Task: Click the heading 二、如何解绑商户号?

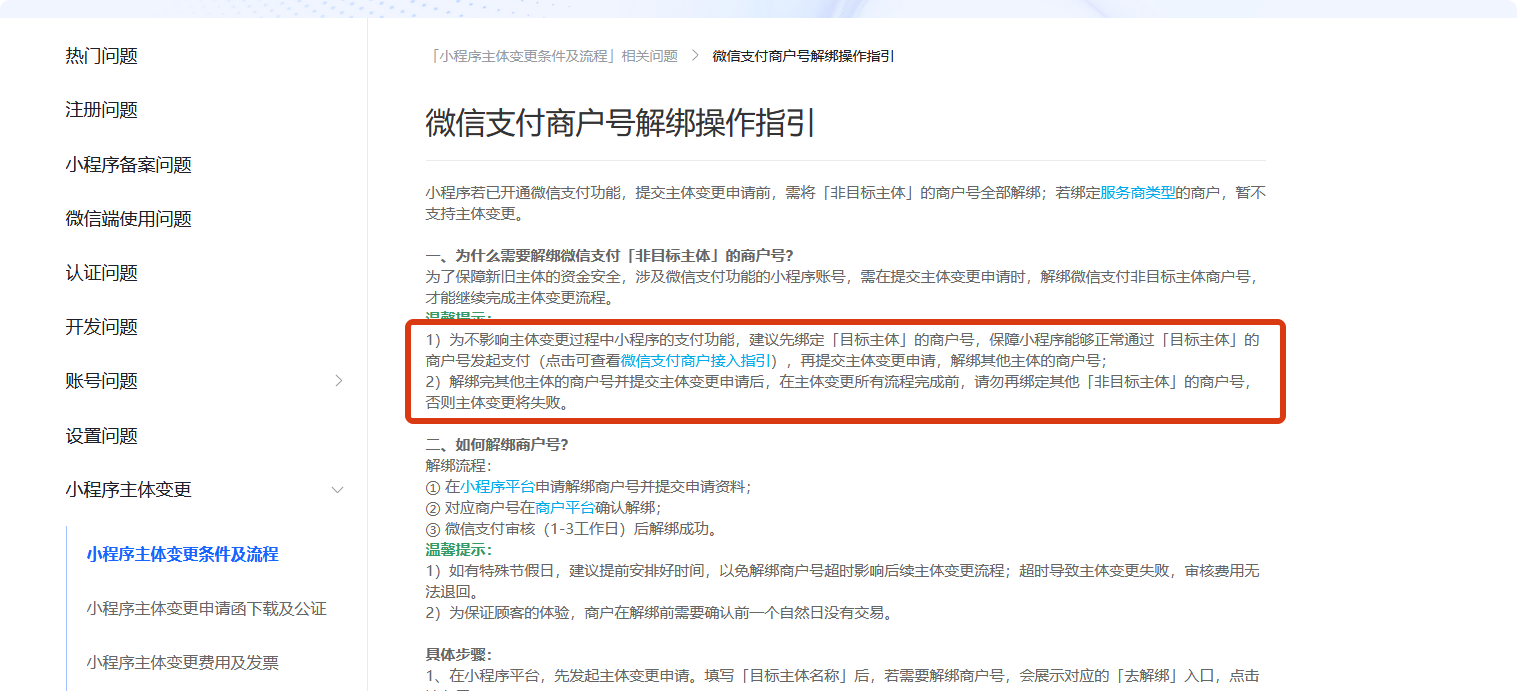Action: [x=497, y=445]
